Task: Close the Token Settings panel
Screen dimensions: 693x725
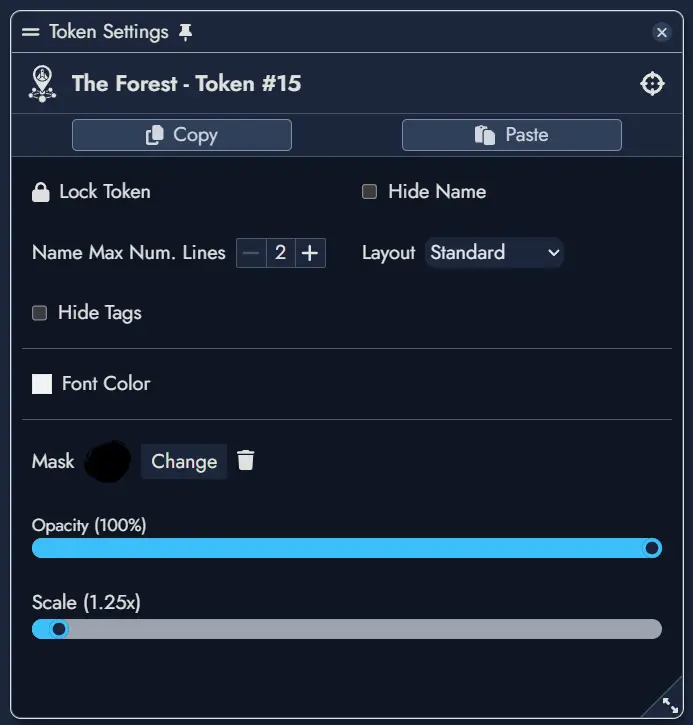Action: tap(661, 32)
